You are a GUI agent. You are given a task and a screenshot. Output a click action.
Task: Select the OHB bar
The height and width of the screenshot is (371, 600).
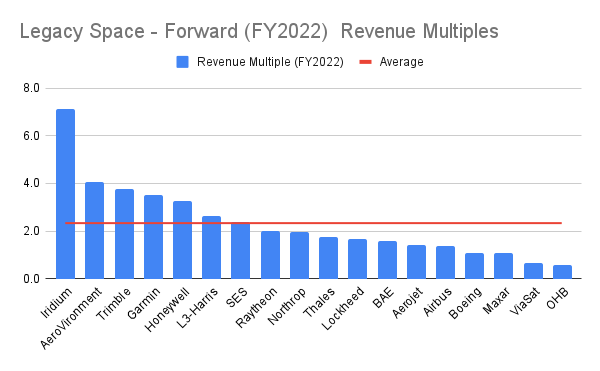(562, 272)
